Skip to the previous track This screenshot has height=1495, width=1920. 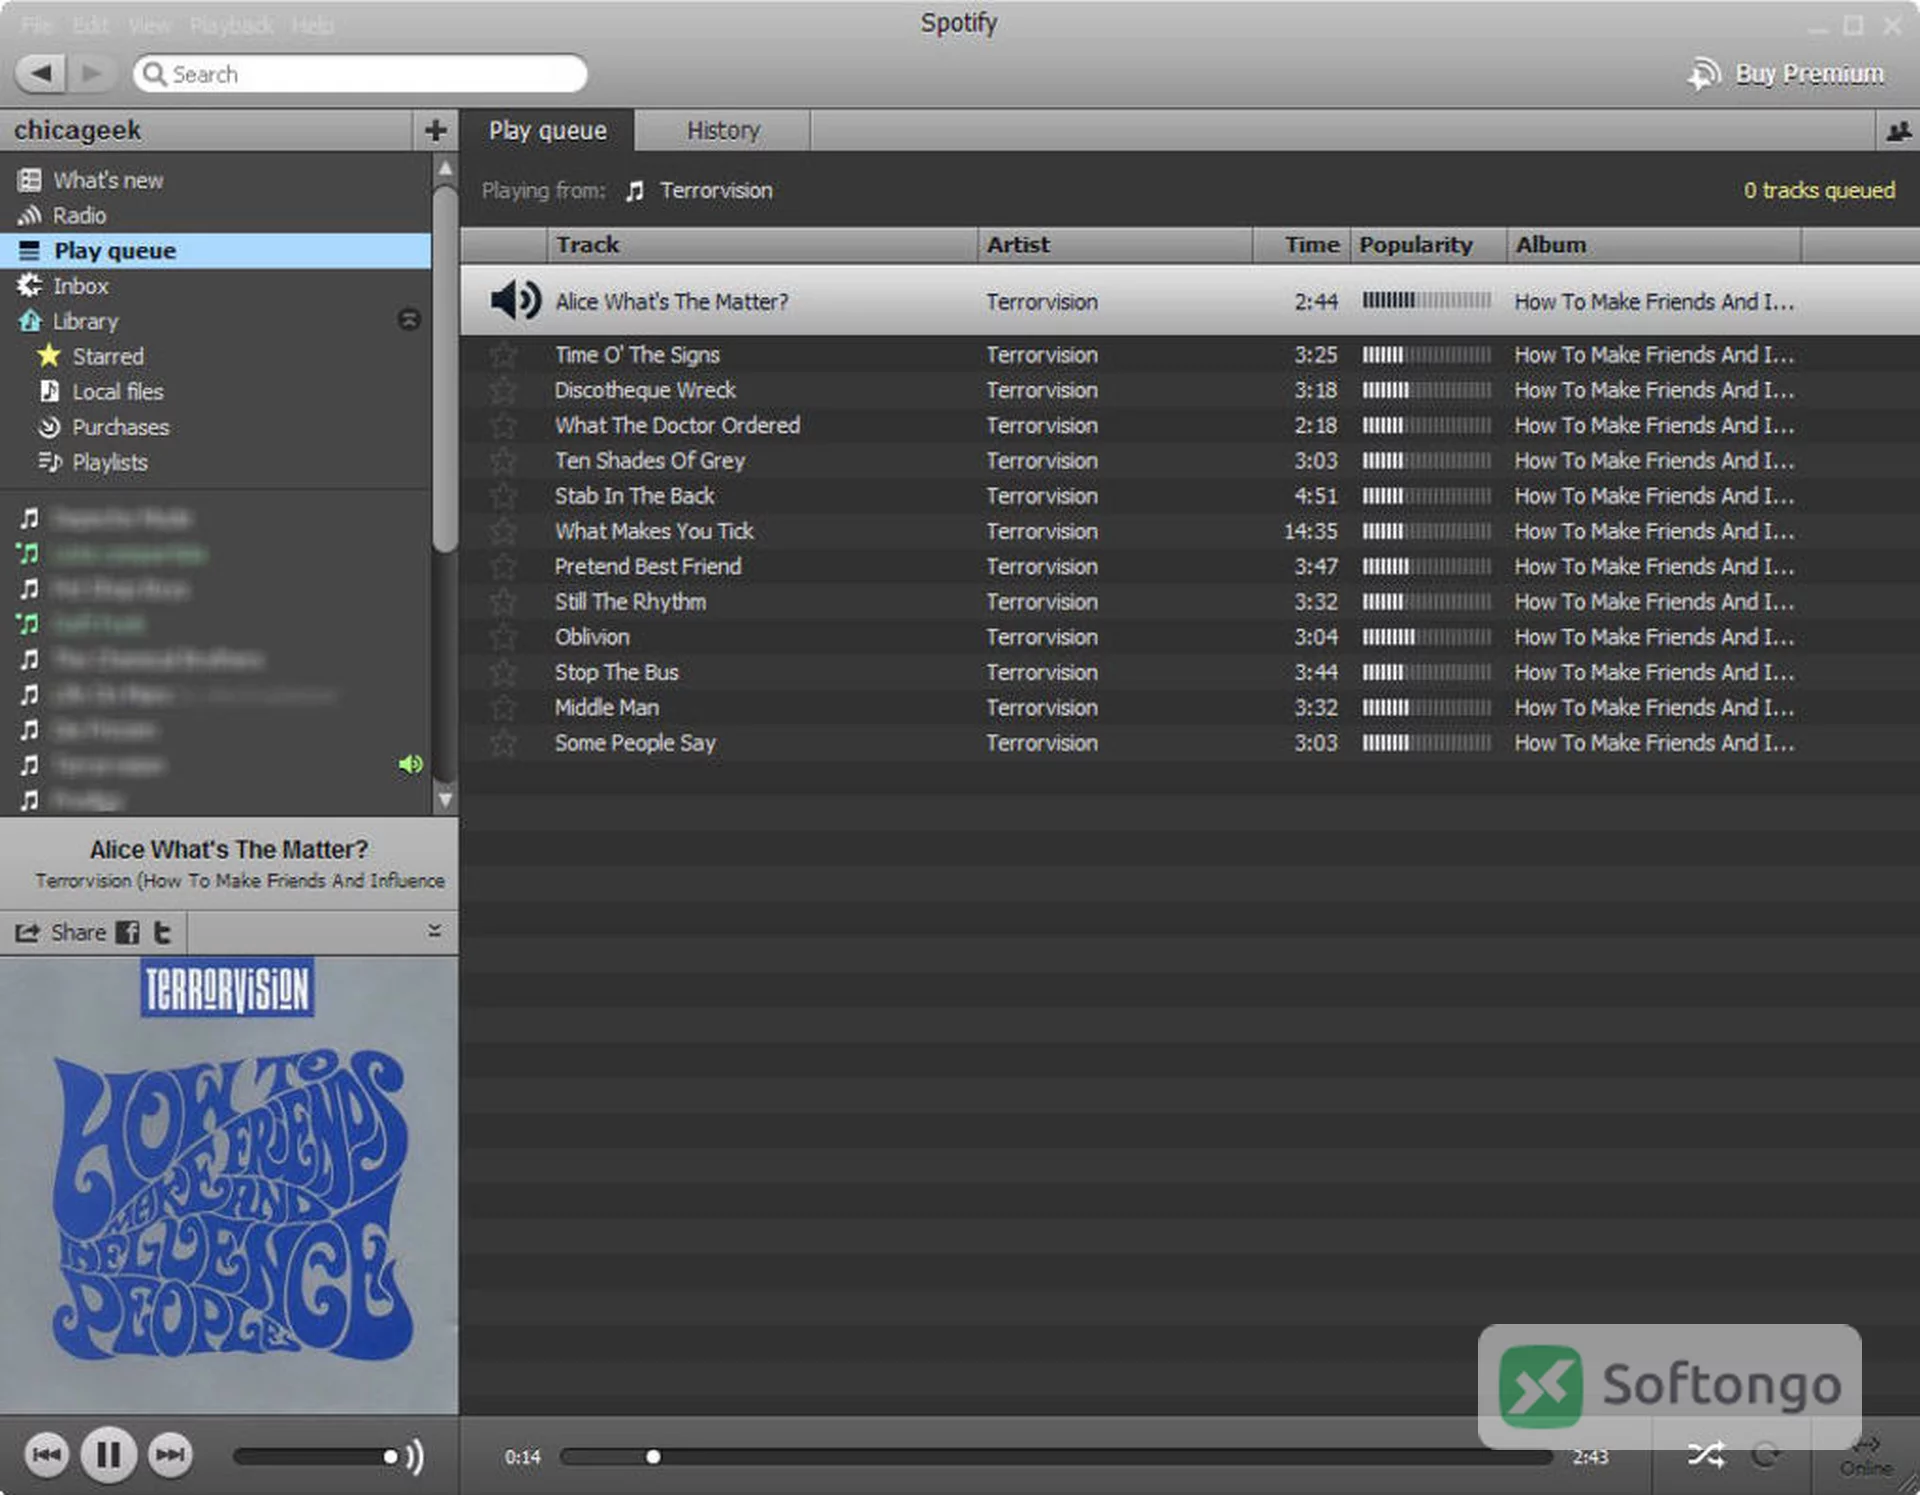coord(46,1454)
